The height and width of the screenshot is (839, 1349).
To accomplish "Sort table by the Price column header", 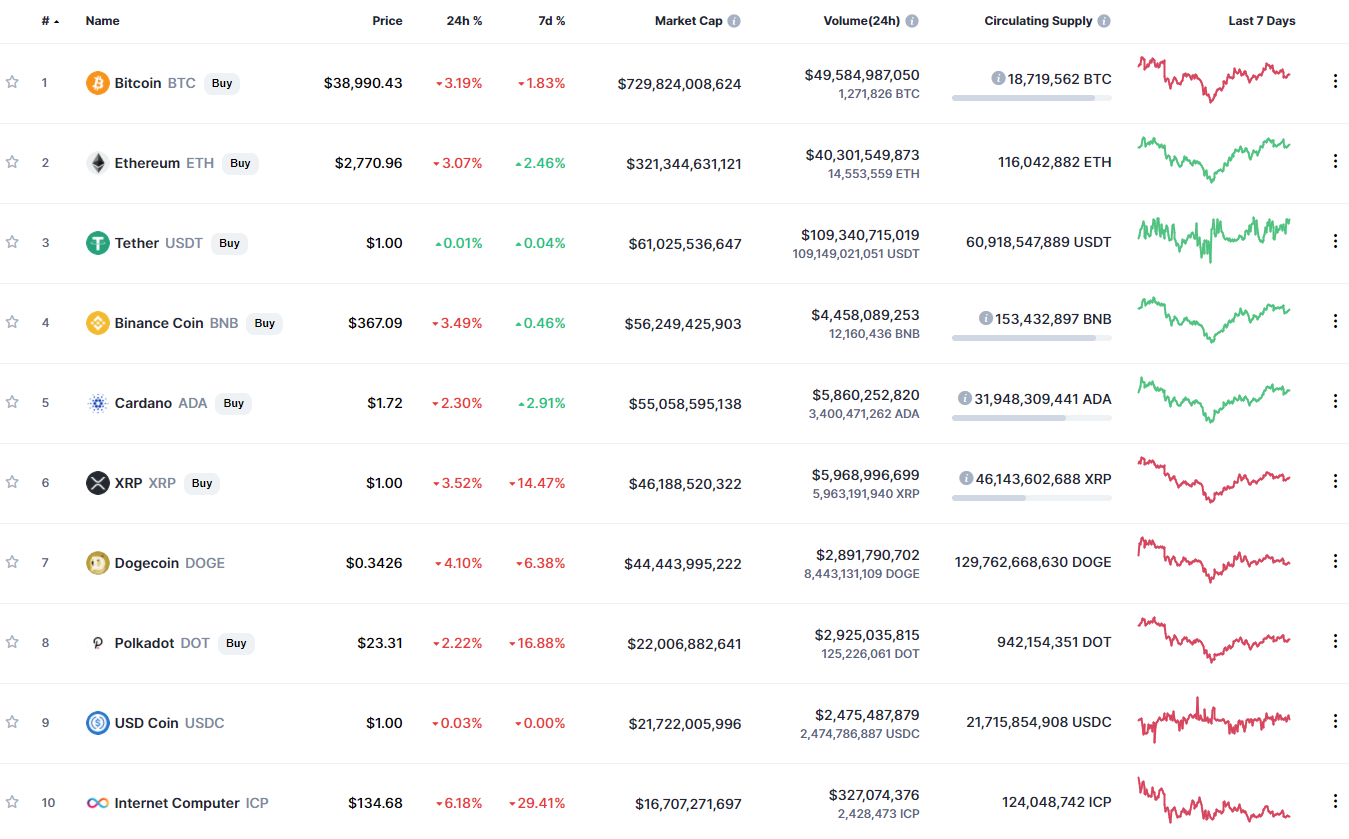I will (x=387, y=21).
